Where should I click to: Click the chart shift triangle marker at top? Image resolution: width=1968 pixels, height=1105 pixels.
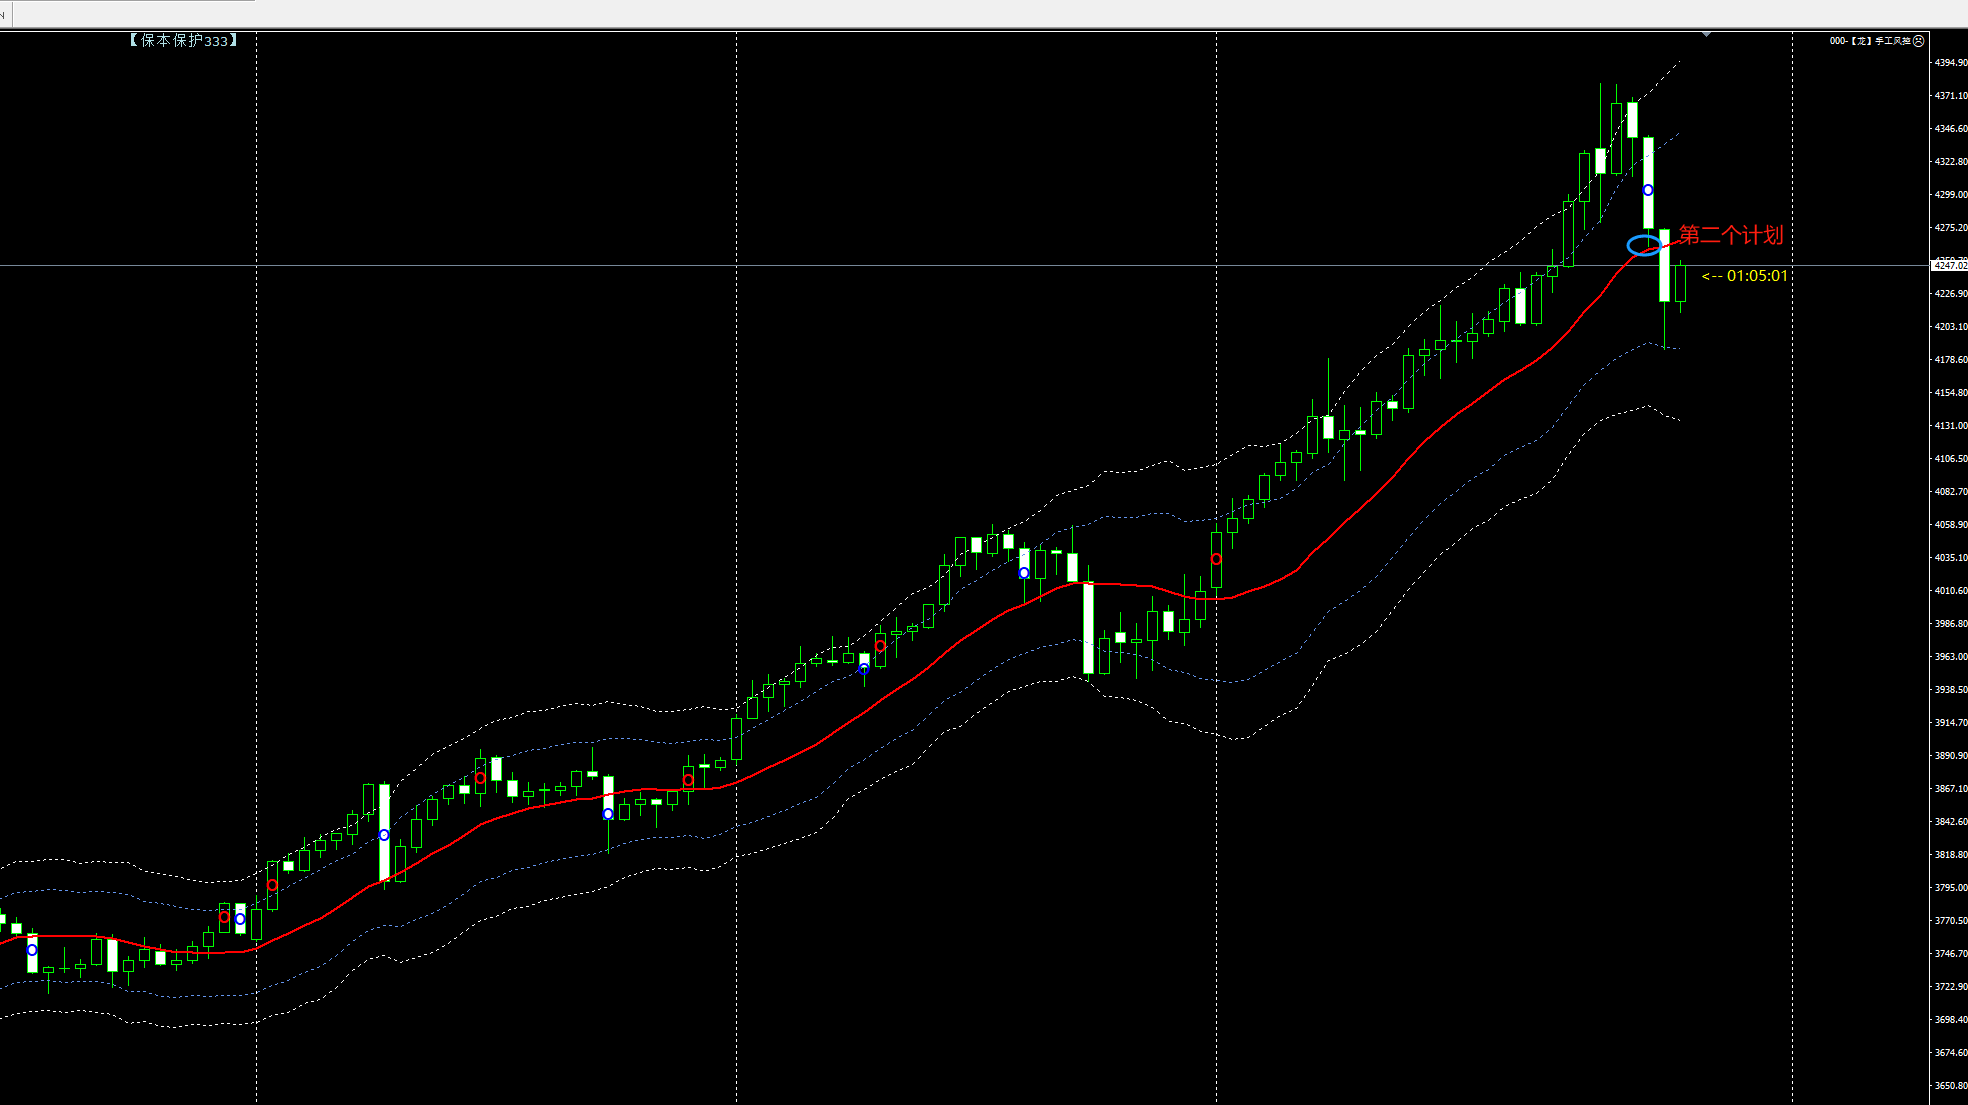click(x=1706, y=35)
